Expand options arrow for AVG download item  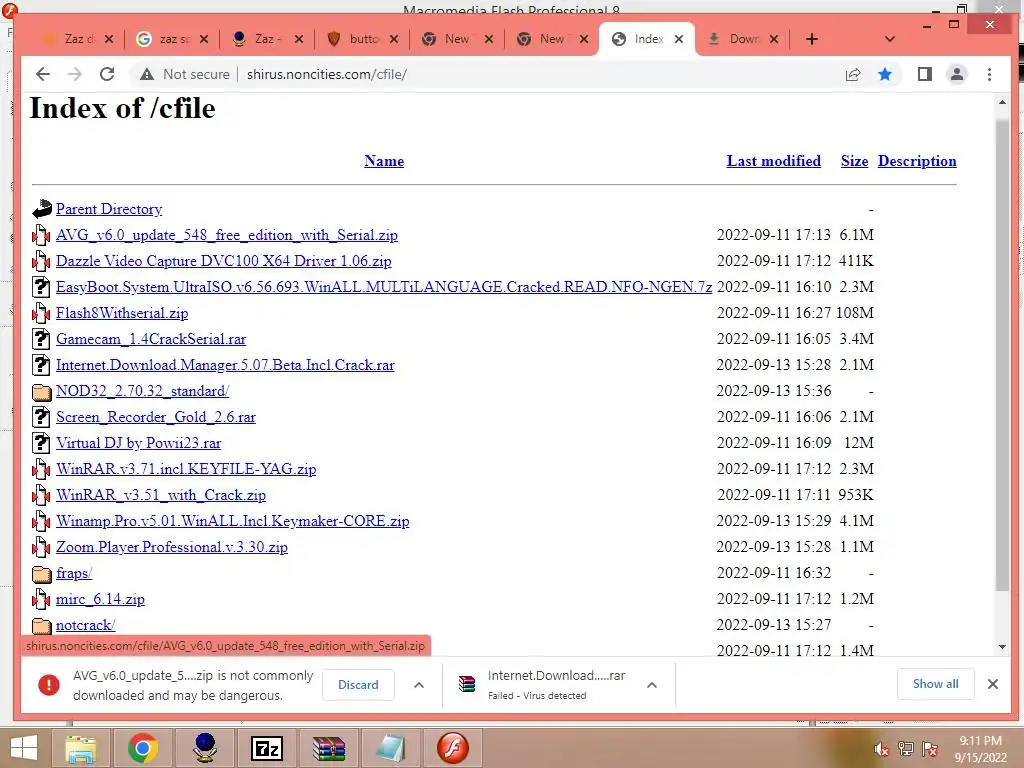click(x=419, y=685)
